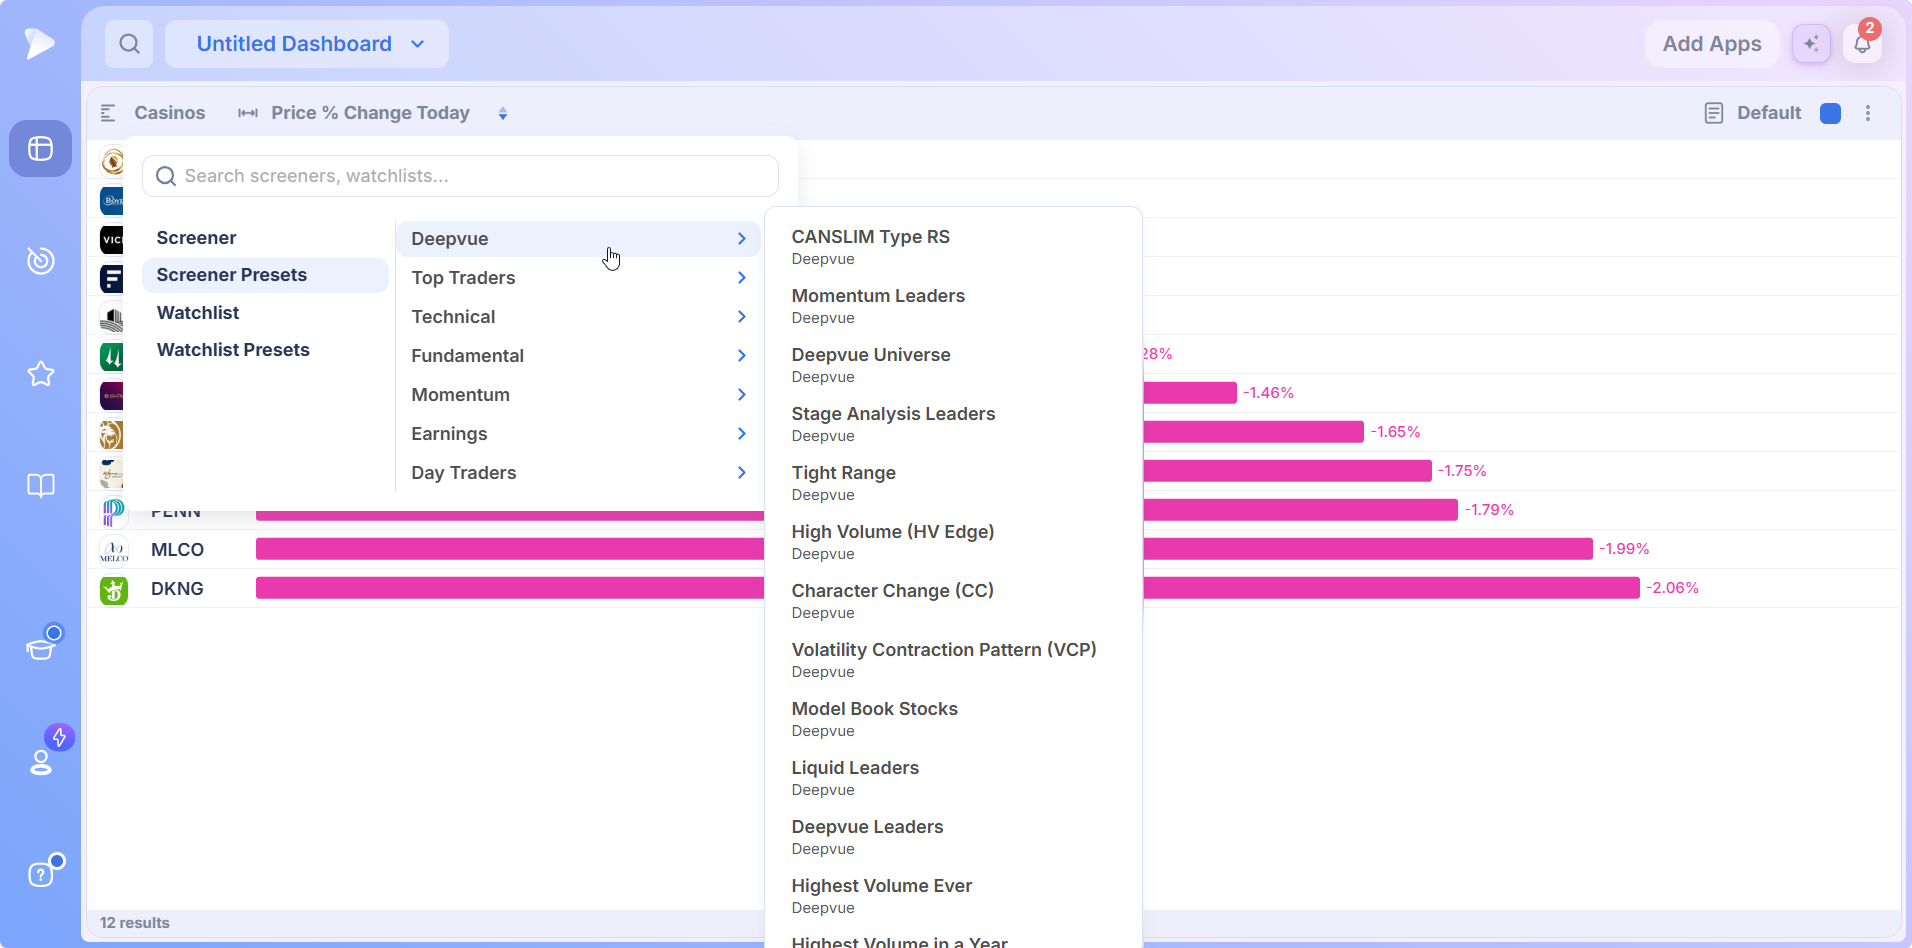The image size is (1912, 948).
Task: Click the blue color swatch
Action: pos(1830,113)
